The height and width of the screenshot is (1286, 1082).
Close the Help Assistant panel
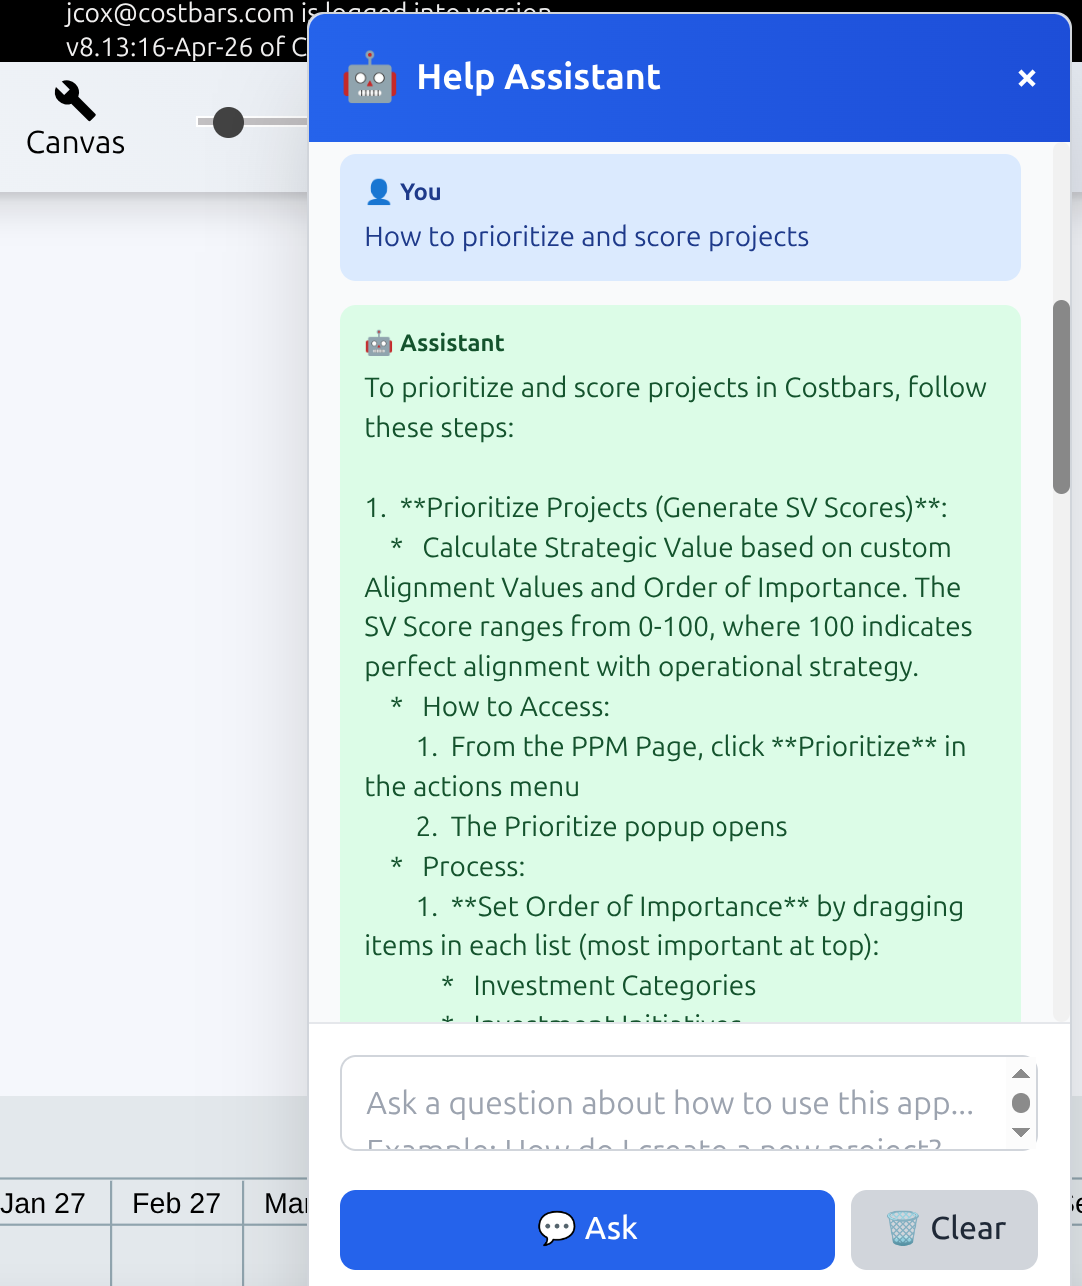click(1026, 78)
